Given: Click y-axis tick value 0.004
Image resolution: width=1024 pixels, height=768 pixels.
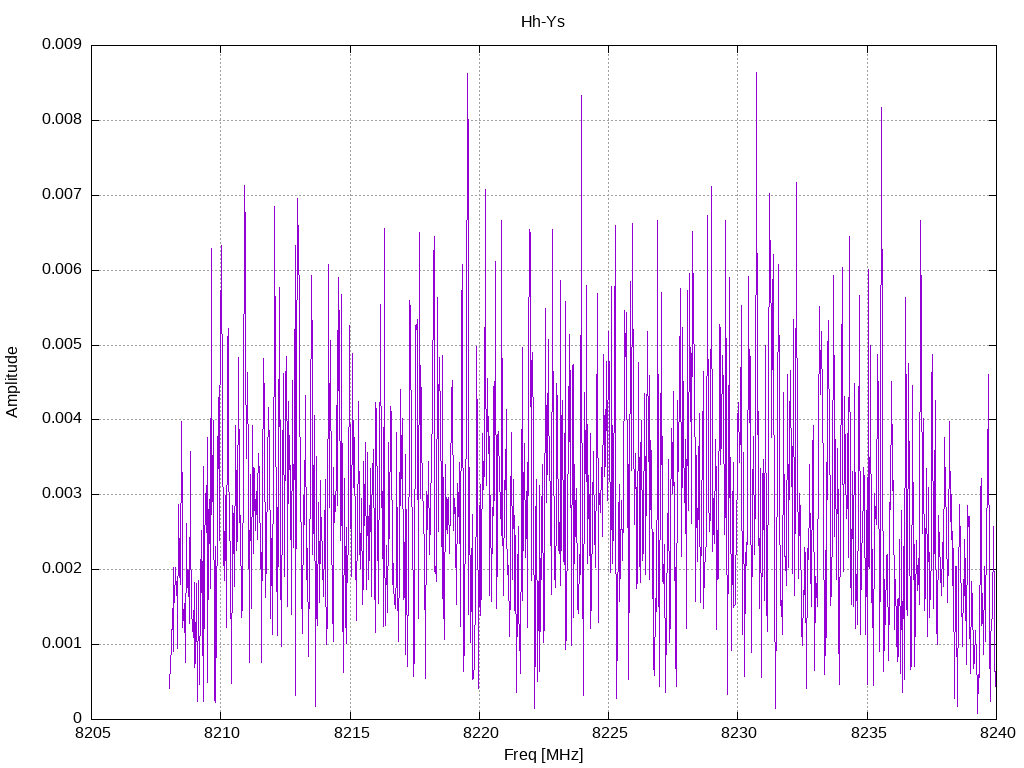Looking at the screenshot, I should click(x=62, y=419).
